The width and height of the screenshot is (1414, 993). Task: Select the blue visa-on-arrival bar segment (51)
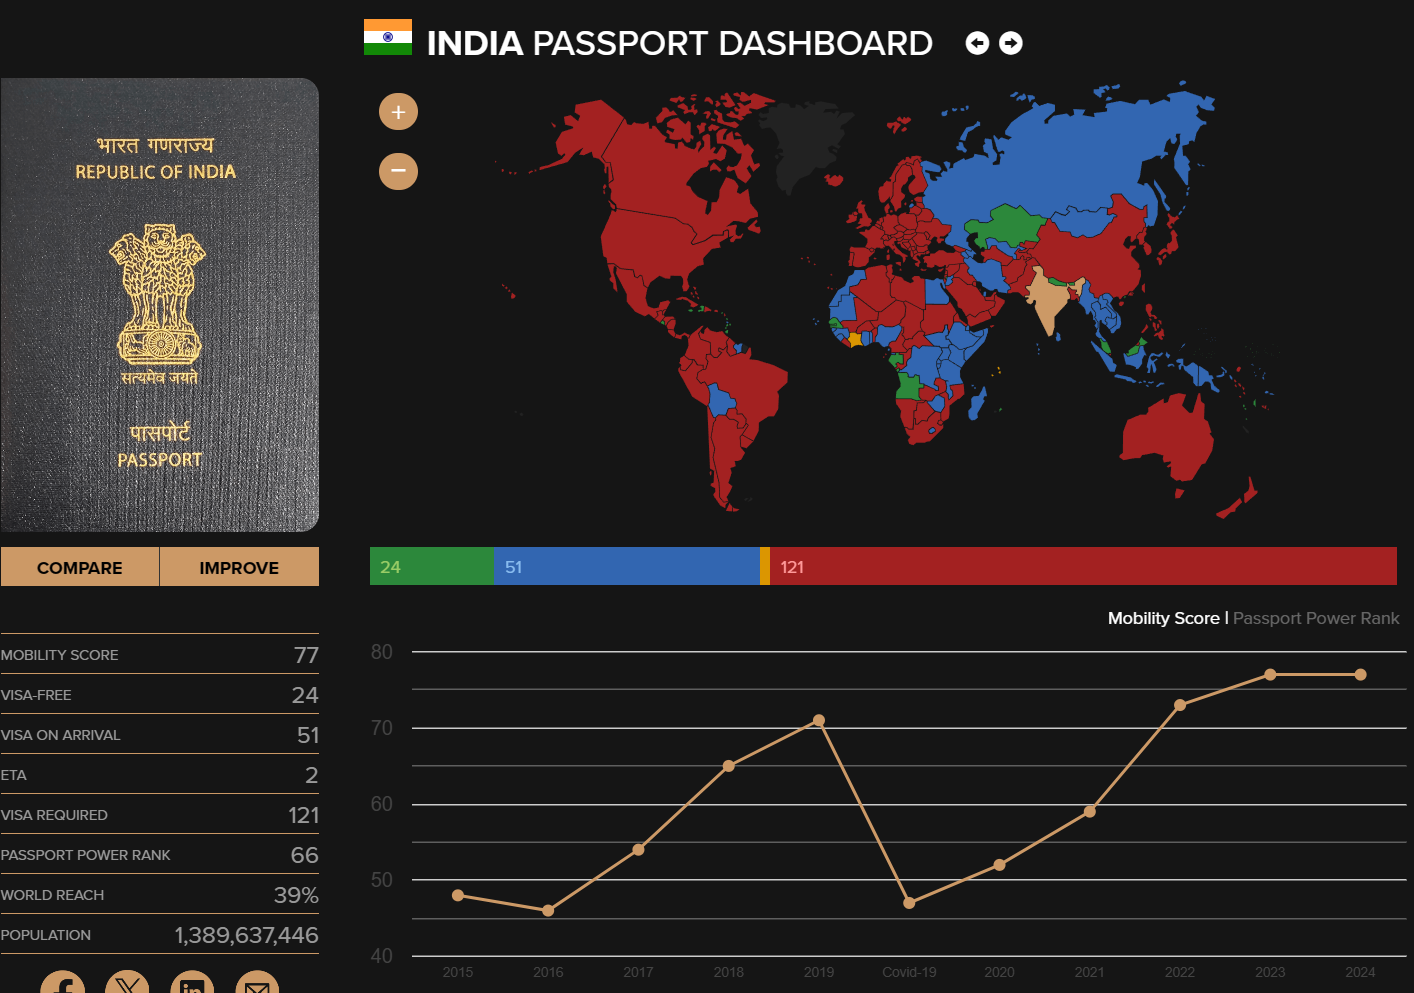[x=626, y=566]
